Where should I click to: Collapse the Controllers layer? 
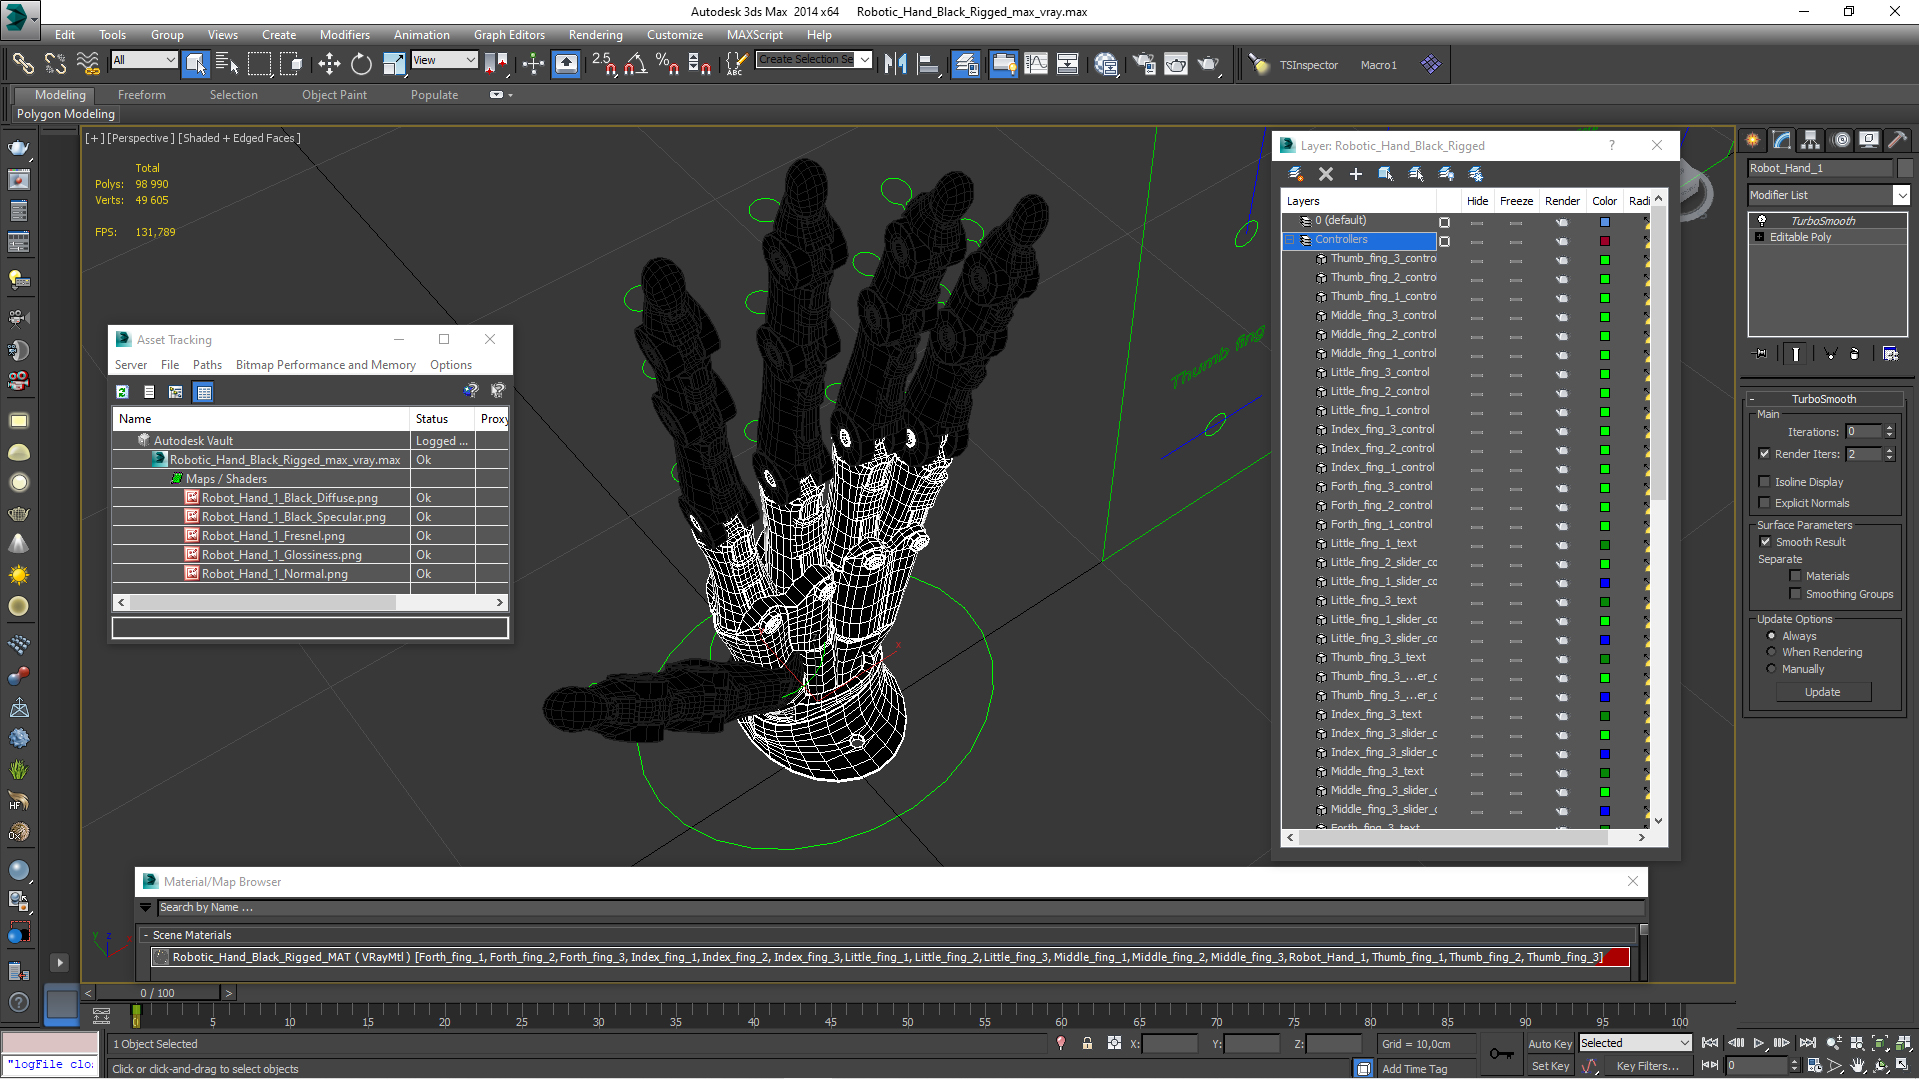(x=1290, y=240)
